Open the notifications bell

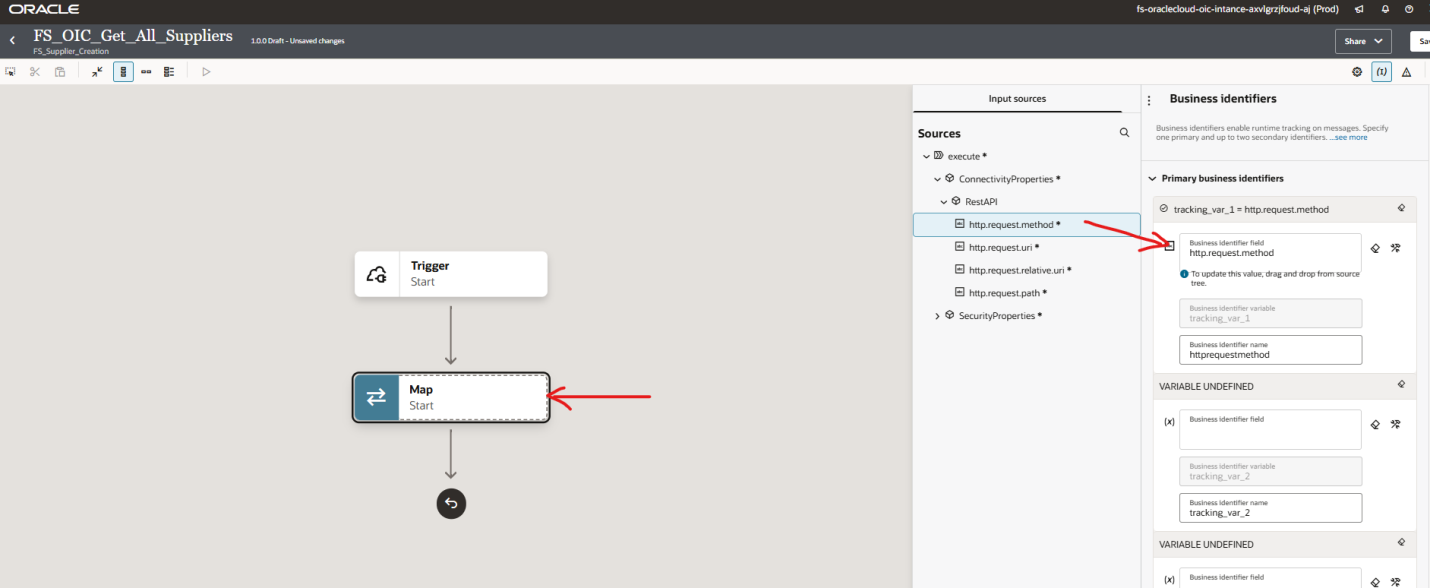point(1384,9)
